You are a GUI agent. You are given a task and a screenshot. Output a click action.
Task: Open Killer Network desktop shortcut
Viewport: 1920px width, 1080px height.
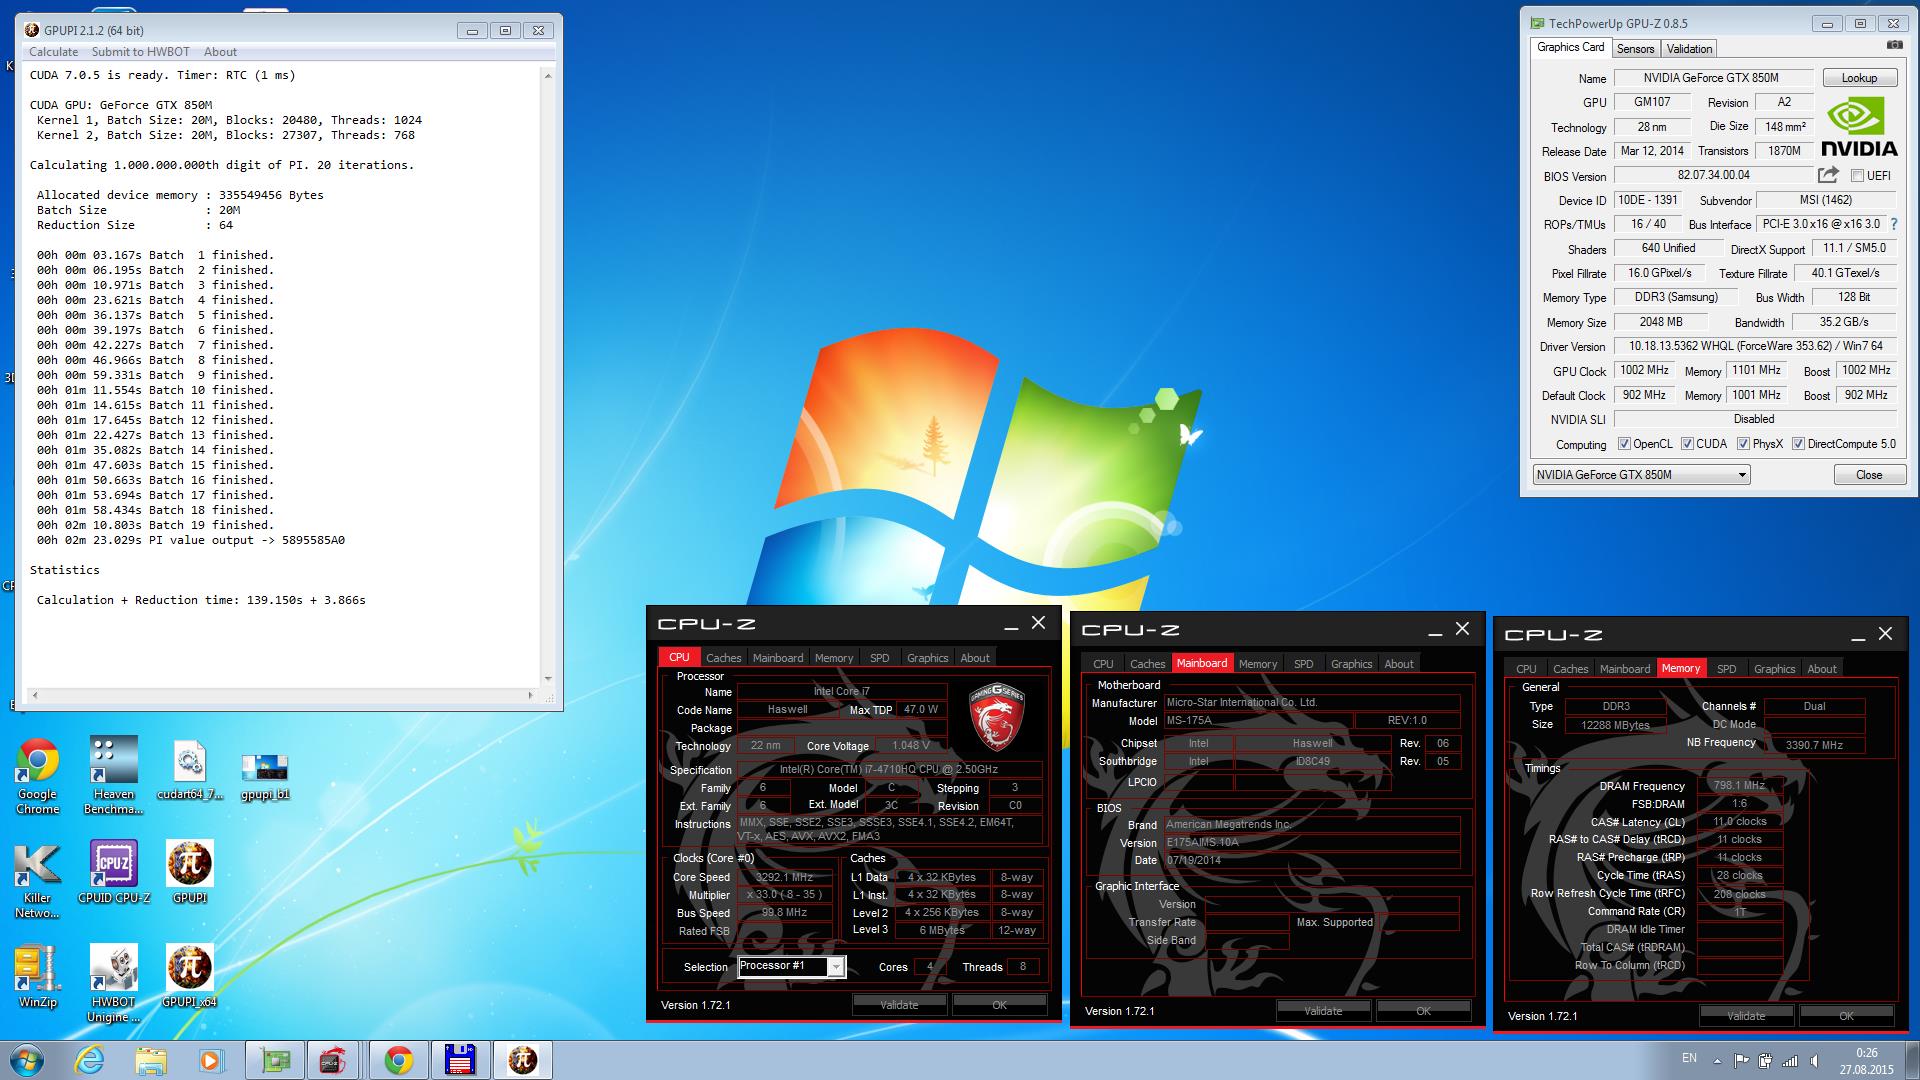[x=38, y=880]
